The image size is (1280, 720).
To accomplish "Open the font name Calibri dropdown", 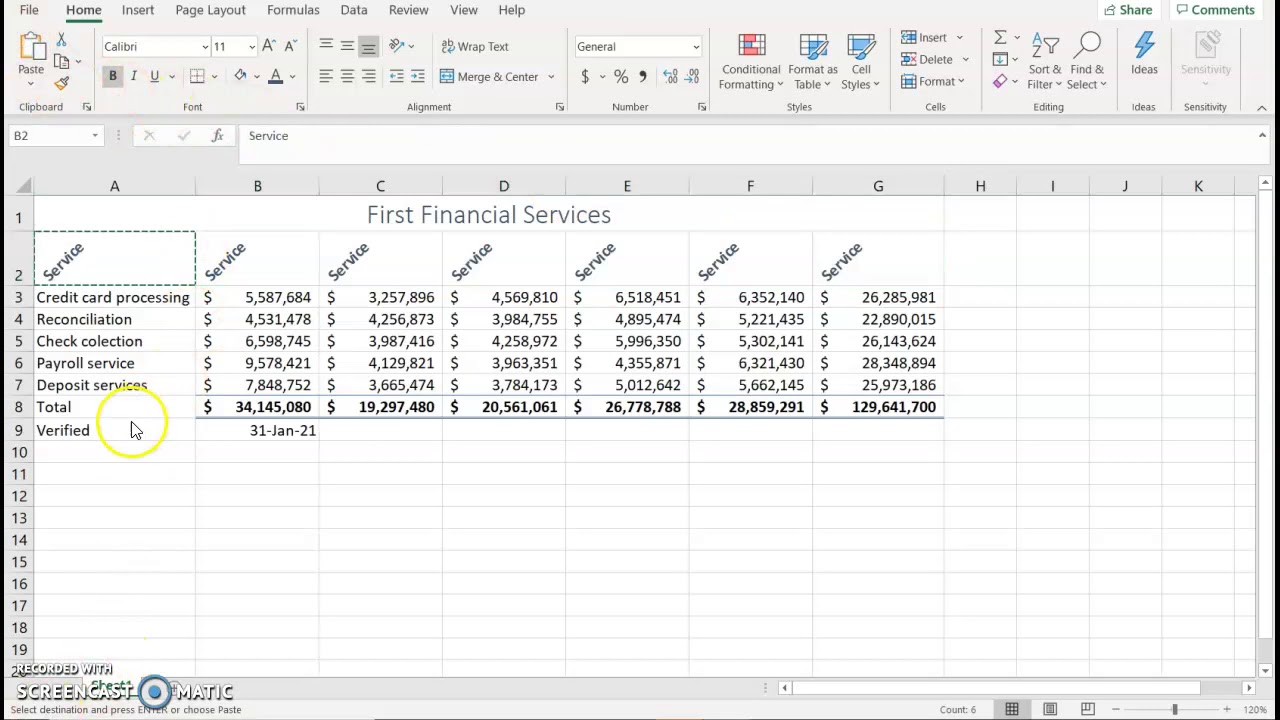I will click(205, 47).
